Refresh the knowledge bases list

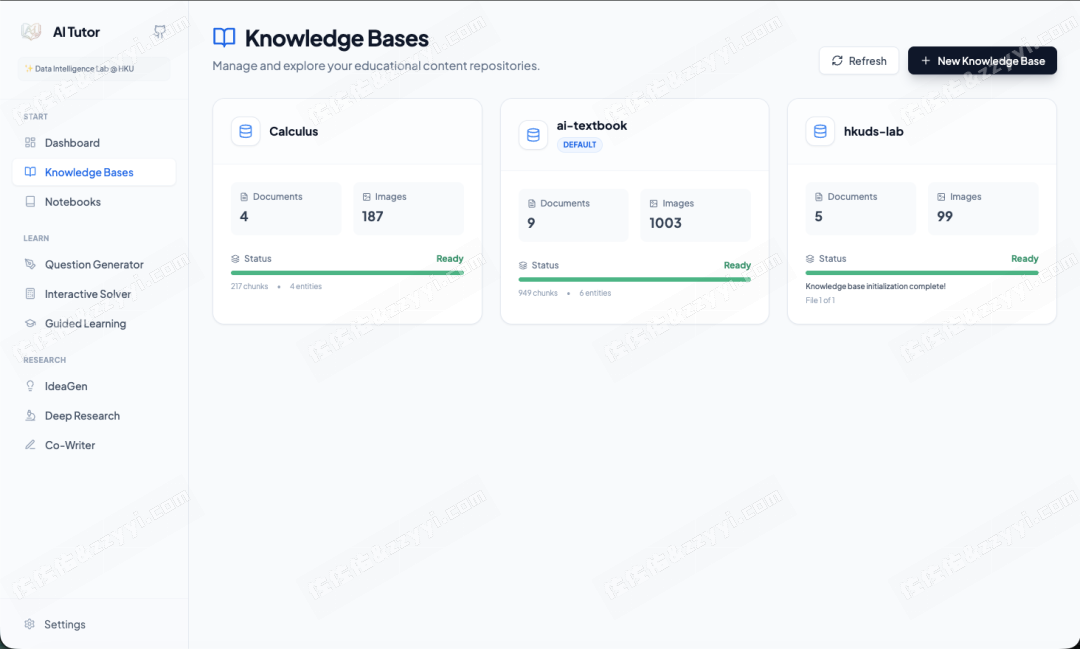[859, 61]
